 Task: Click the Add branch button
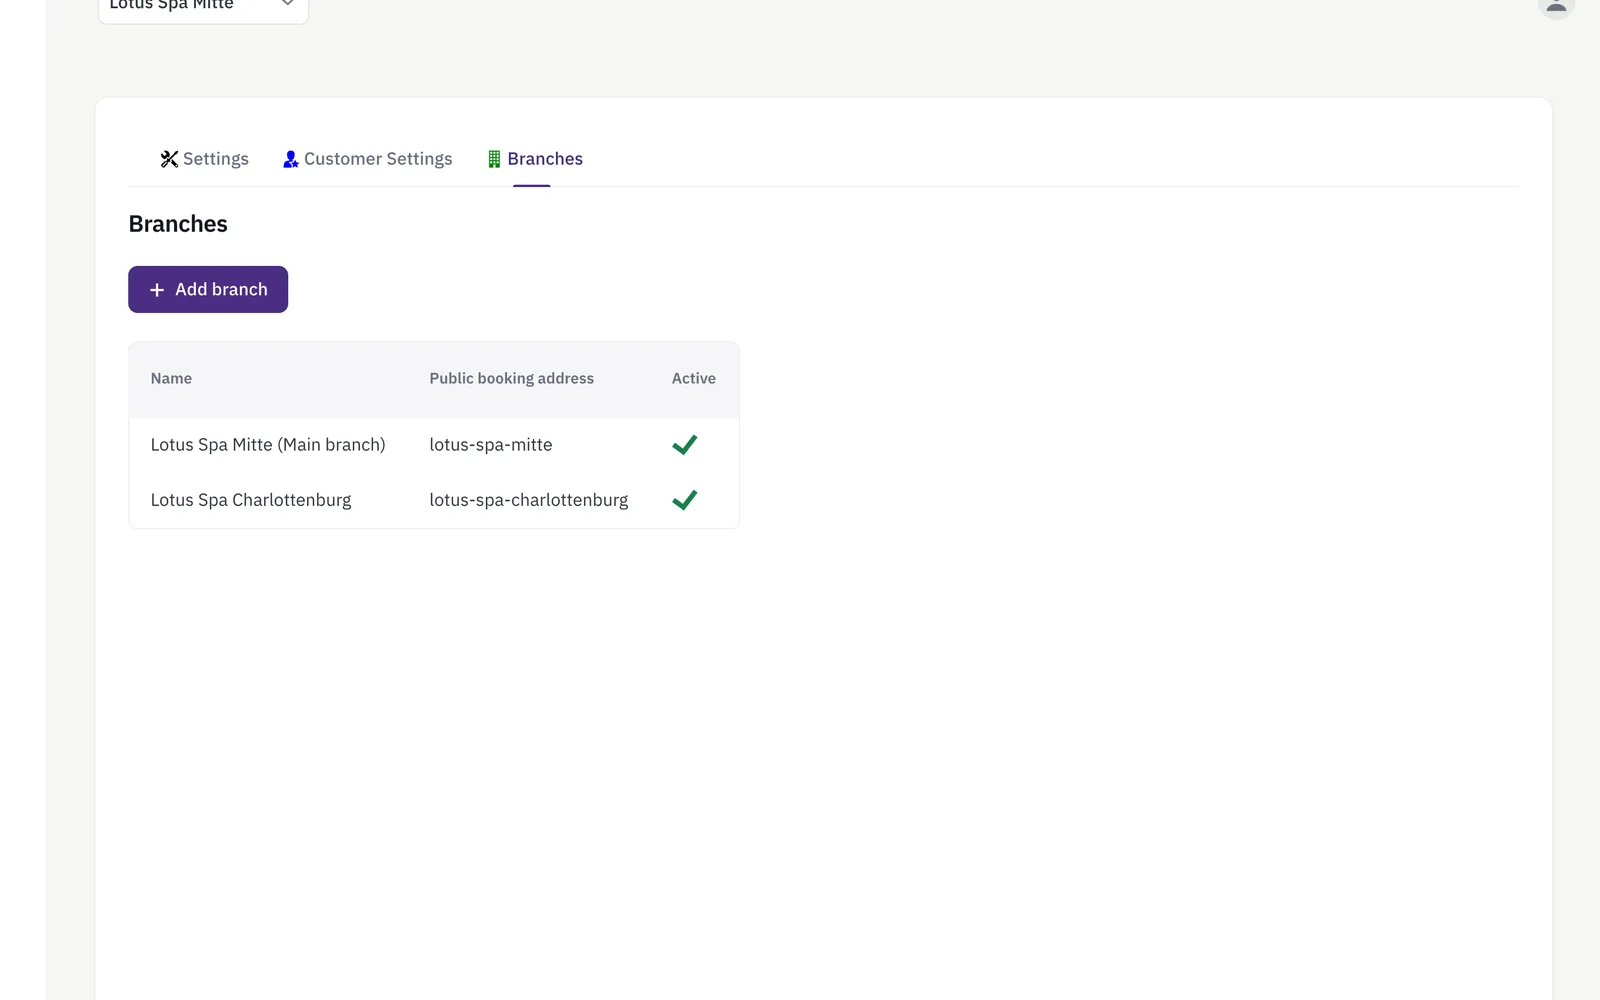(208, 289)
